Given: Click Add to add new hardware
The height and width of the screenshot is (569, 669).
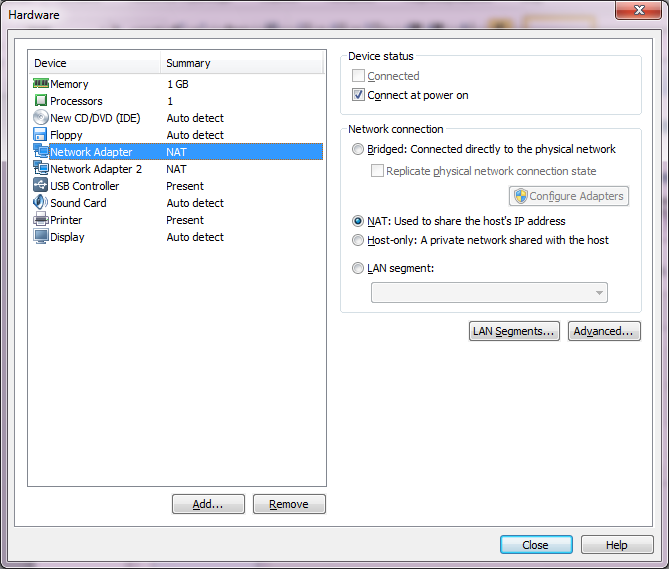Looking at the screenshot, I should point(208,504).
